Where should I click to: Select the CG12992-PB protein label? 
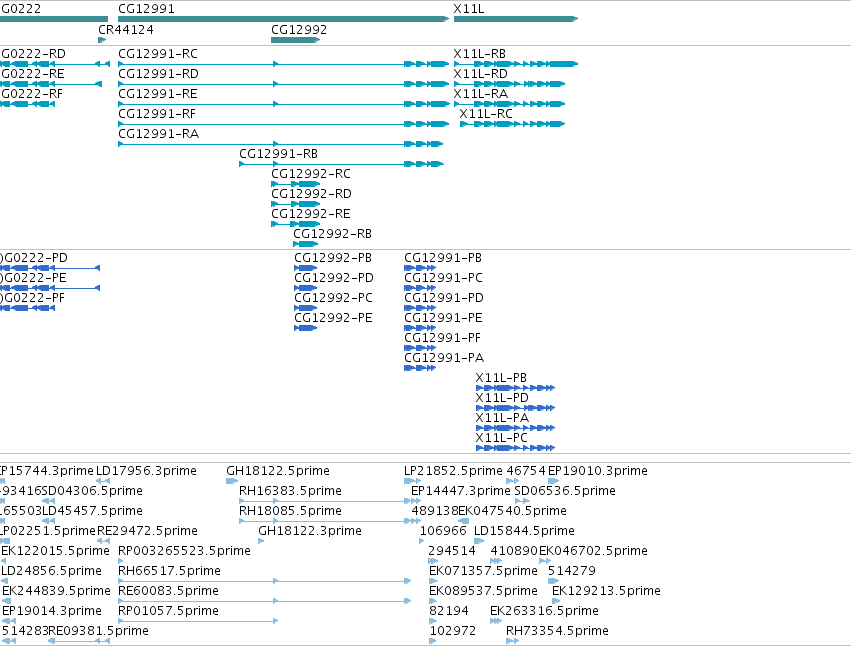pyautogui.click(x=333, y=258)
